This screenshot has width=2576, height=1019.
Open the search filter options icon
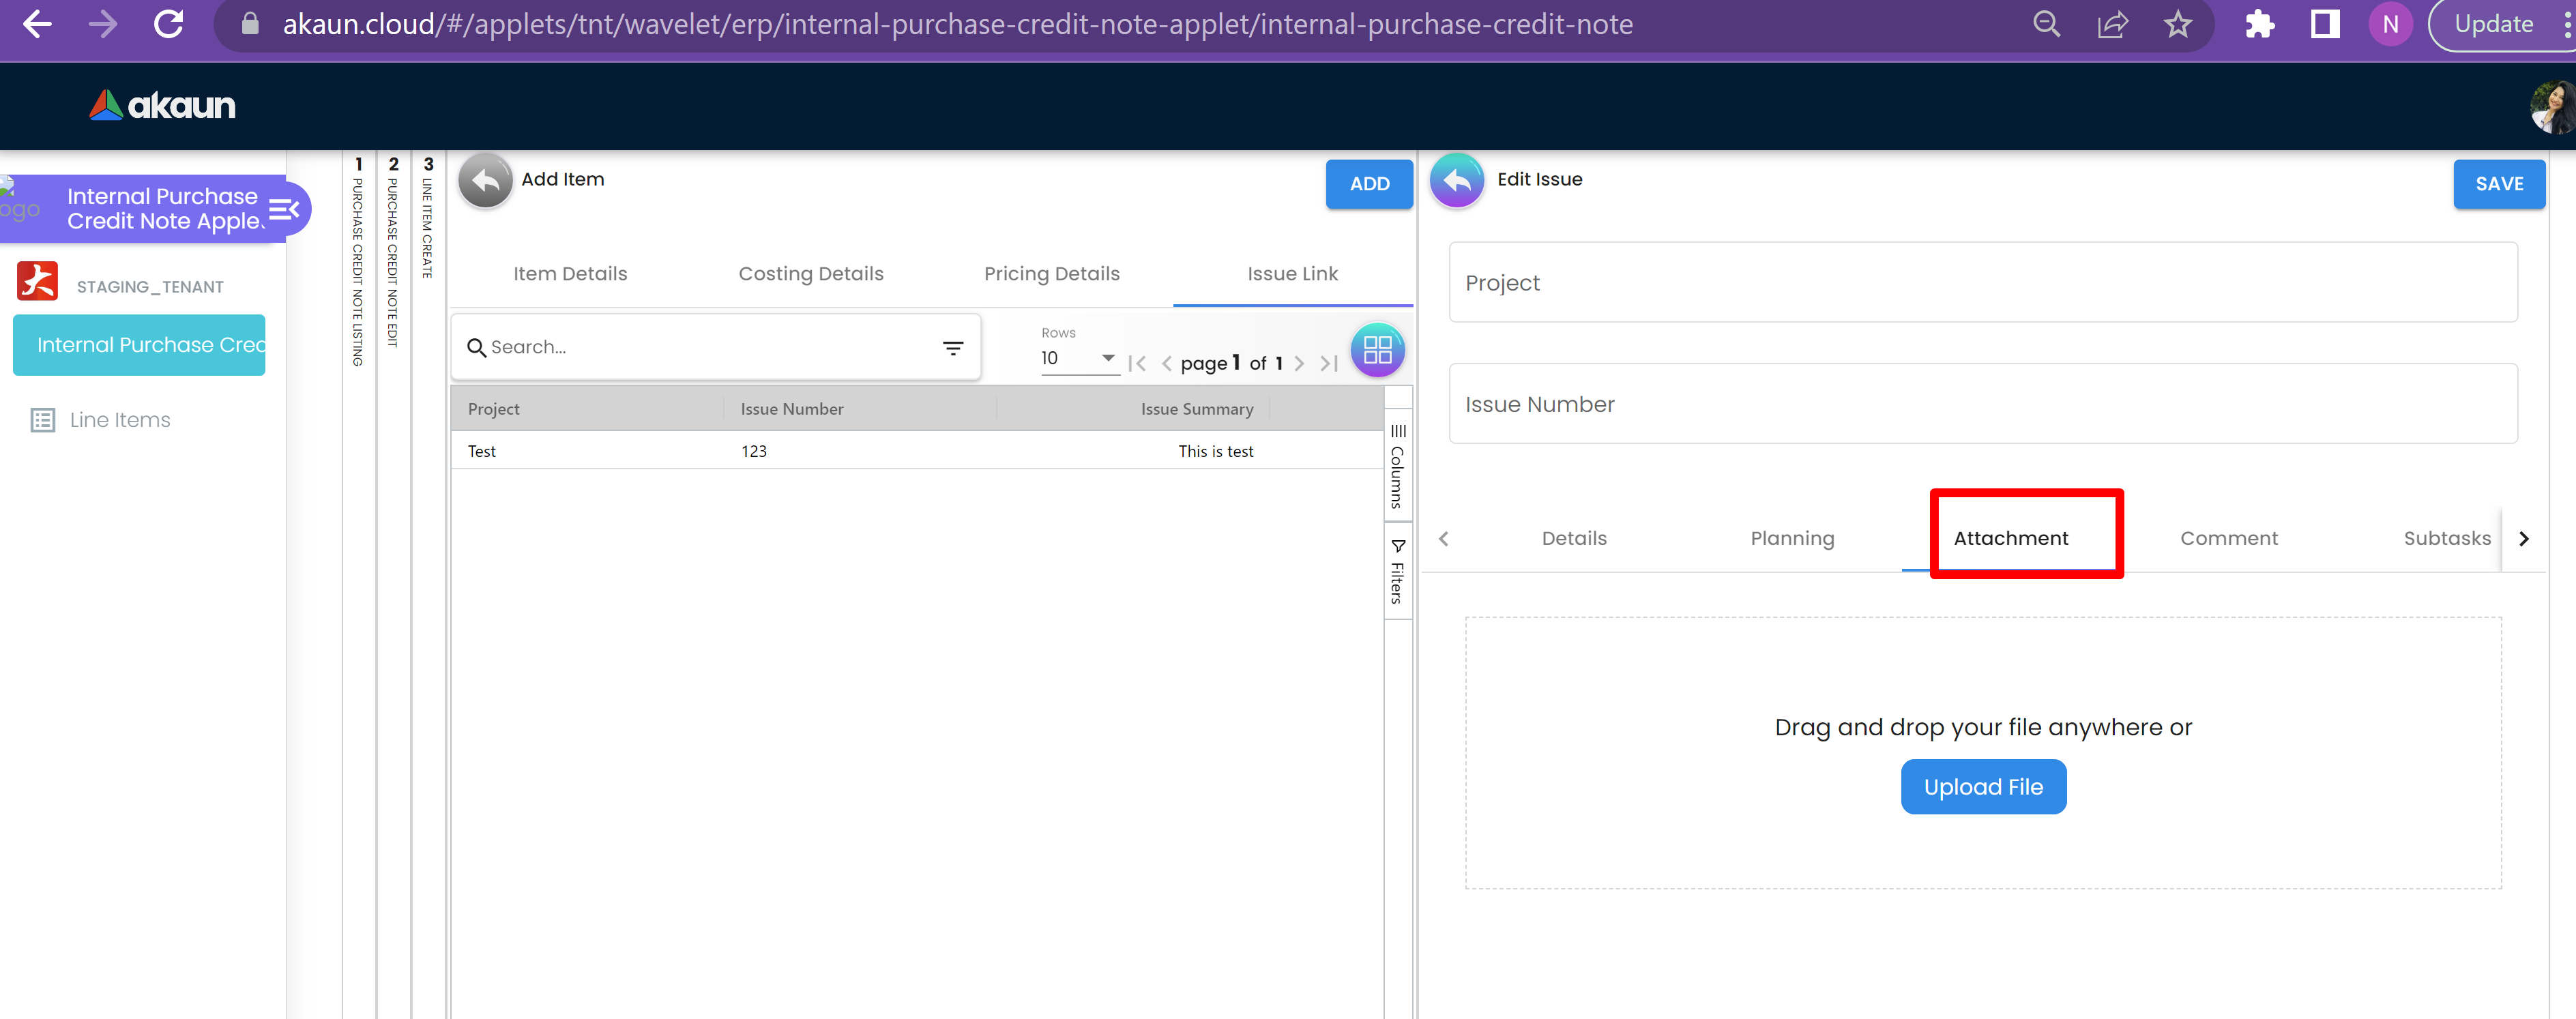pos(952,347)
